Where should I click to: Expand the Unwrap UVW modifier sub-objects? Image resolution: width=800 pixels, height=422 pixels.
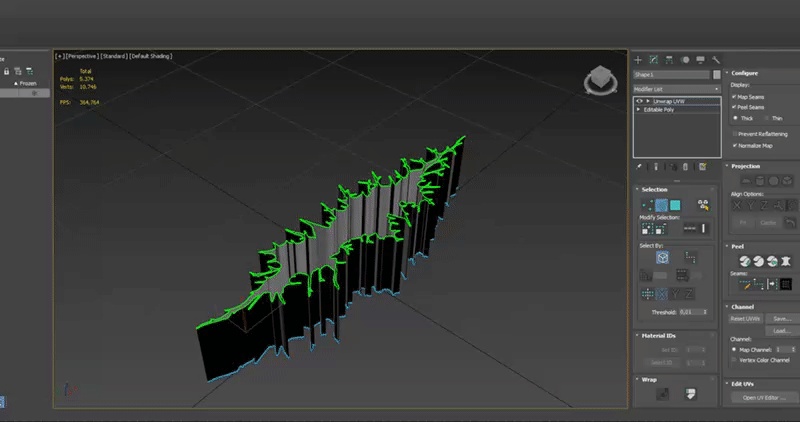648,101
